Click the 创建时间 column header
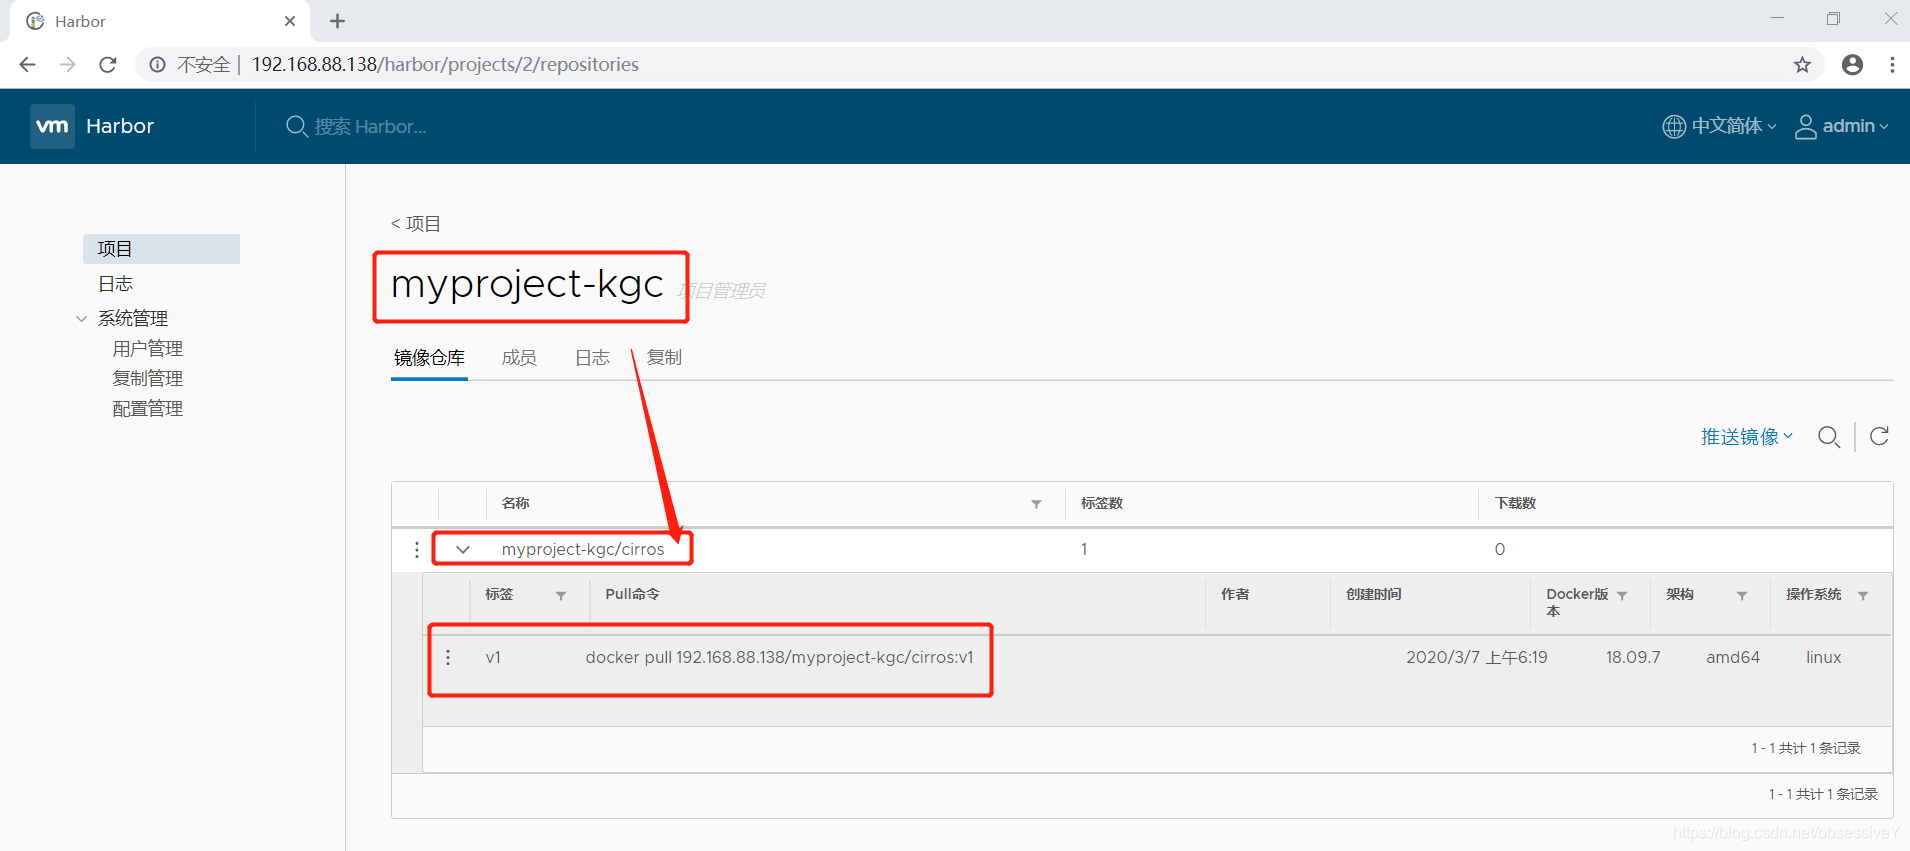The width and height of the screenshot is (1910, 851). [x=1374, y=594]
